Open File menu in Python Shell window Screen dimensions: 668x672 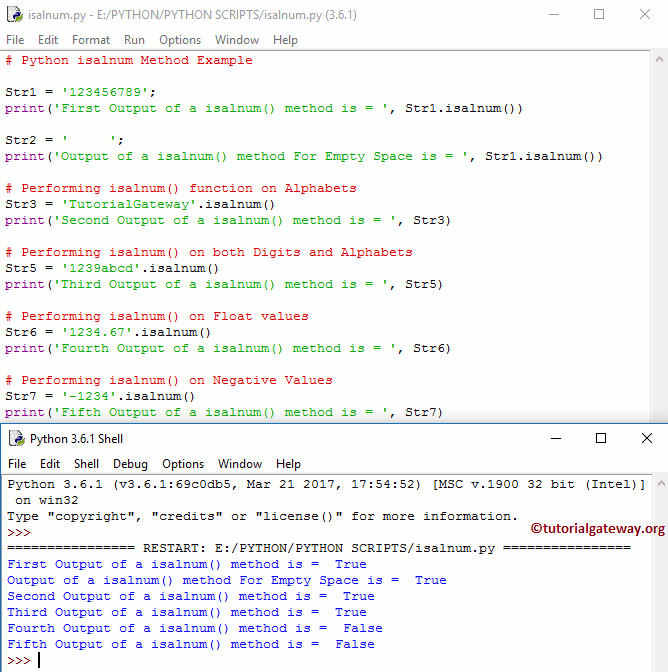[17, 464]
